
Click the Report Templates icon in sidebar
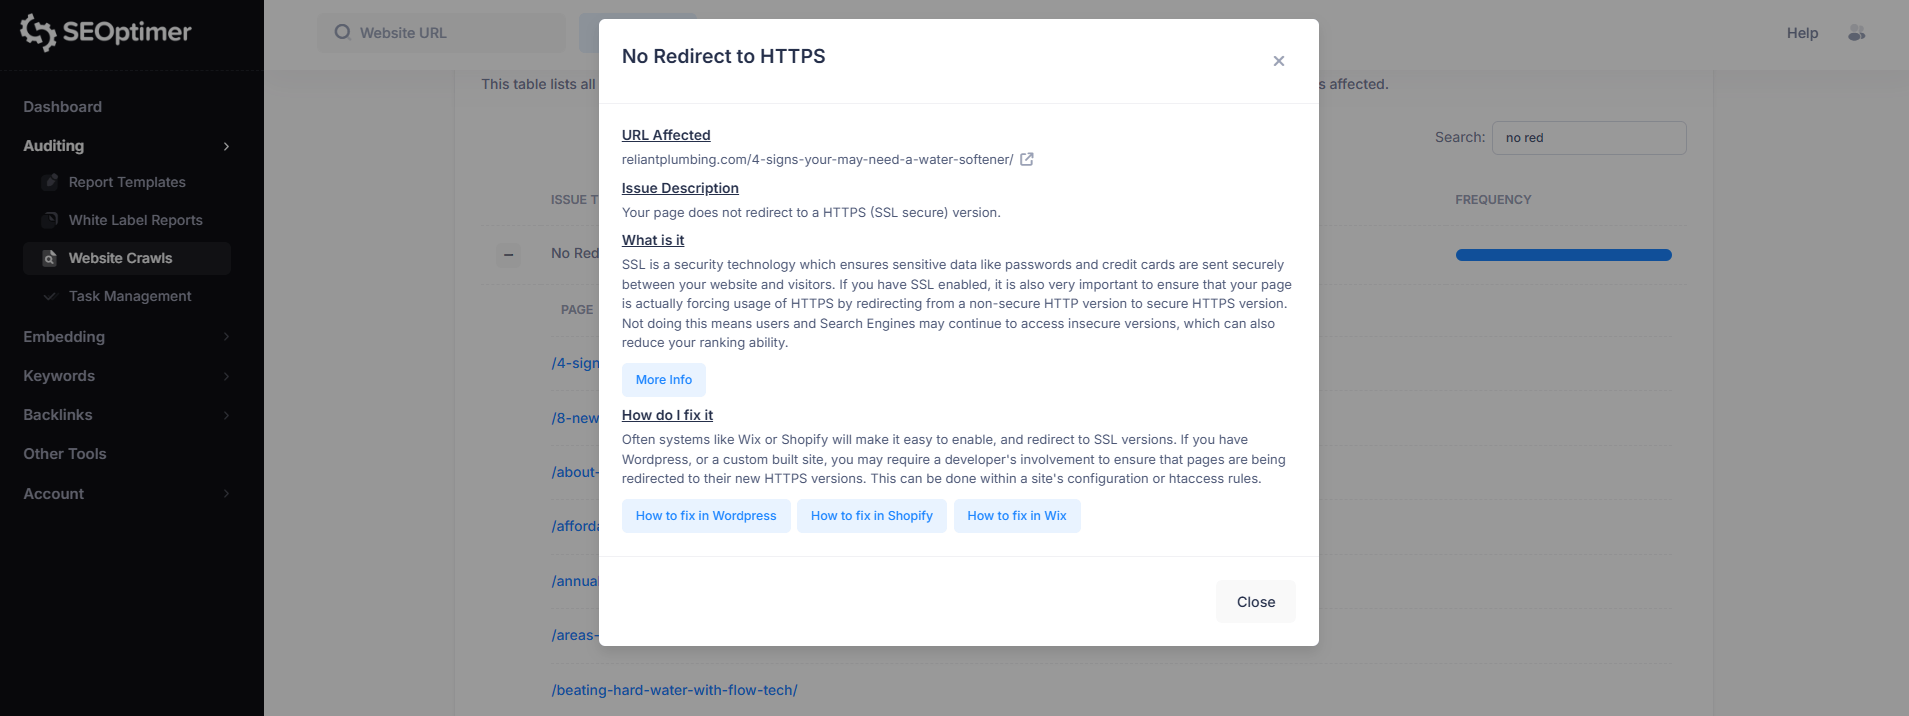pyautogui.click(x=48, y=182)
